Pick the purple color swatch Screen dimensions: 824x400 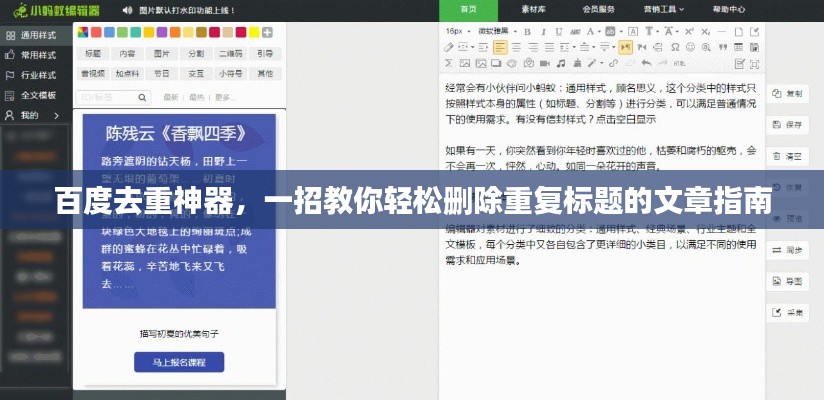click(162, 33)
